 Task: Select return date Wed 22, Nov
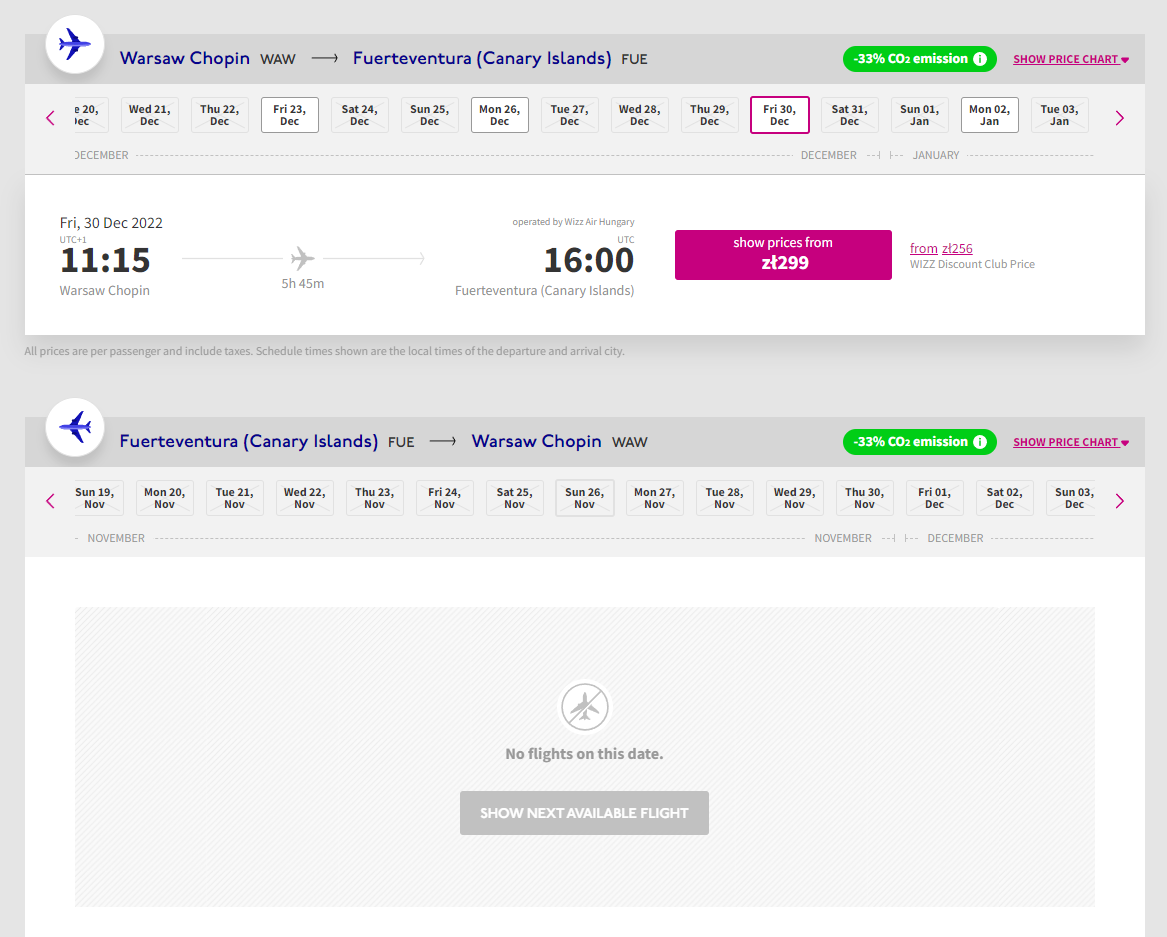pos(304,499)
